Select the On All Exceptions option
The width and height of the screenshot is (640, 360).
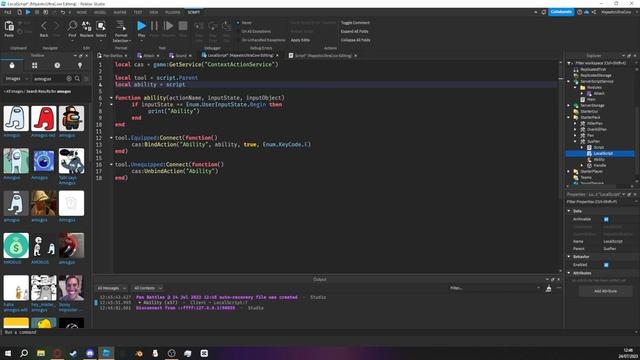[x=254, y=31]
